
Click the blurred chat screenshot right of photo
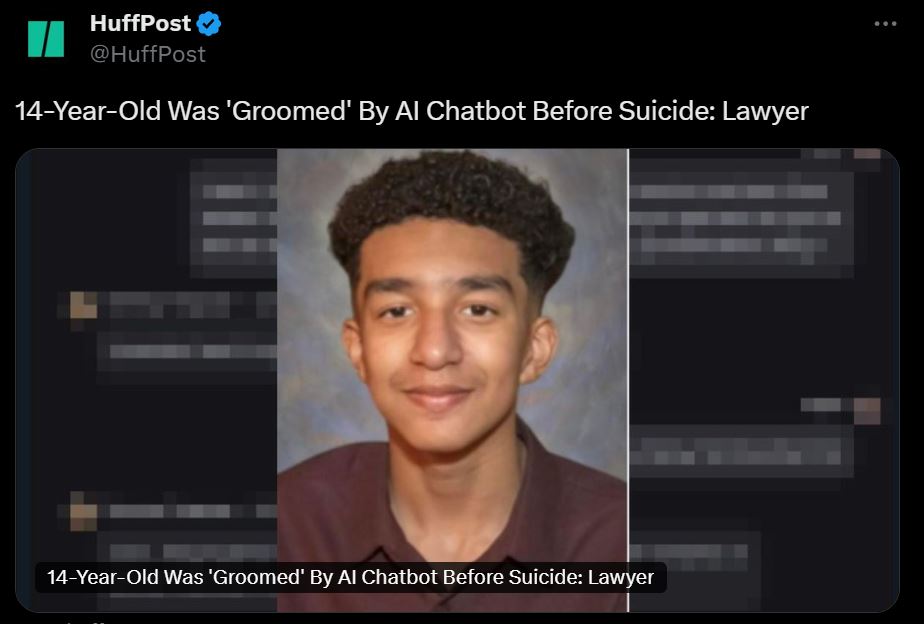764,380
